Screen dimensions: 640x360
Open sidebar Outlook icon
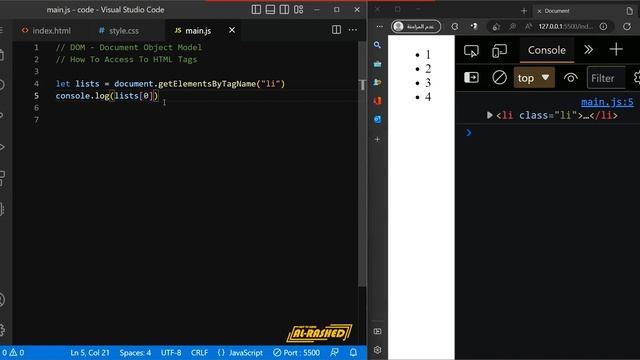(378, 120)
